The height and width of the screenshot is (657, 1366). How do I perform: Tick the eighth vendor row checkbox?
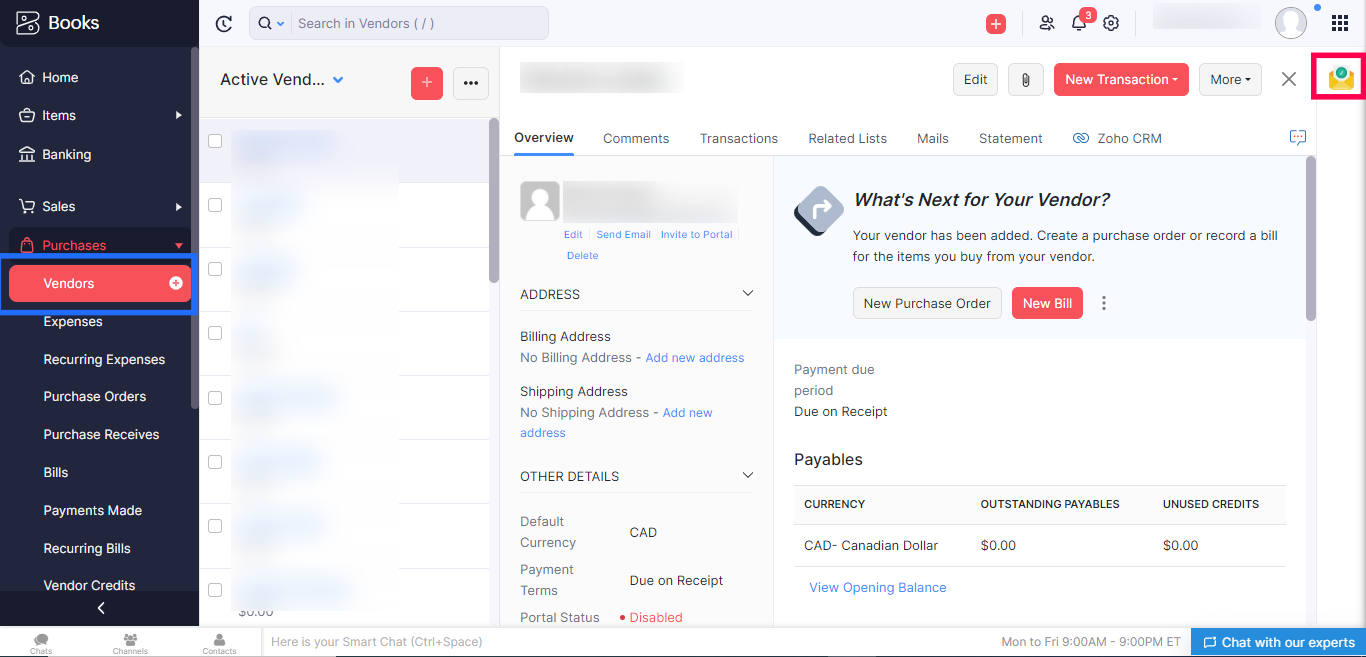(215, 589)
